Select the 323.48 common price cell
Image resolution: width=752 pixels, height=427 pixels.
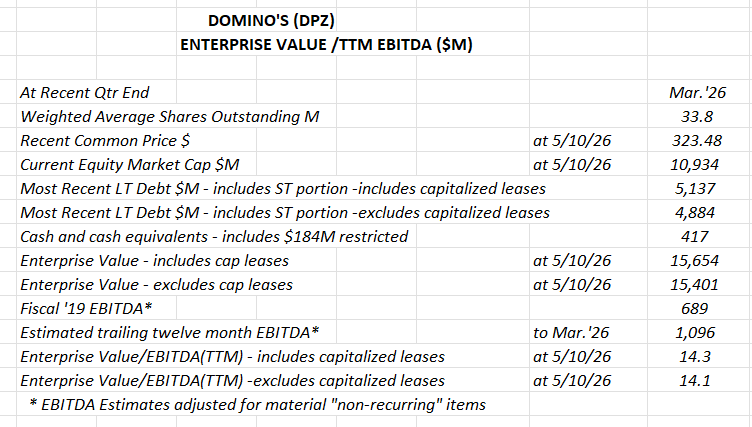point(697,141)
